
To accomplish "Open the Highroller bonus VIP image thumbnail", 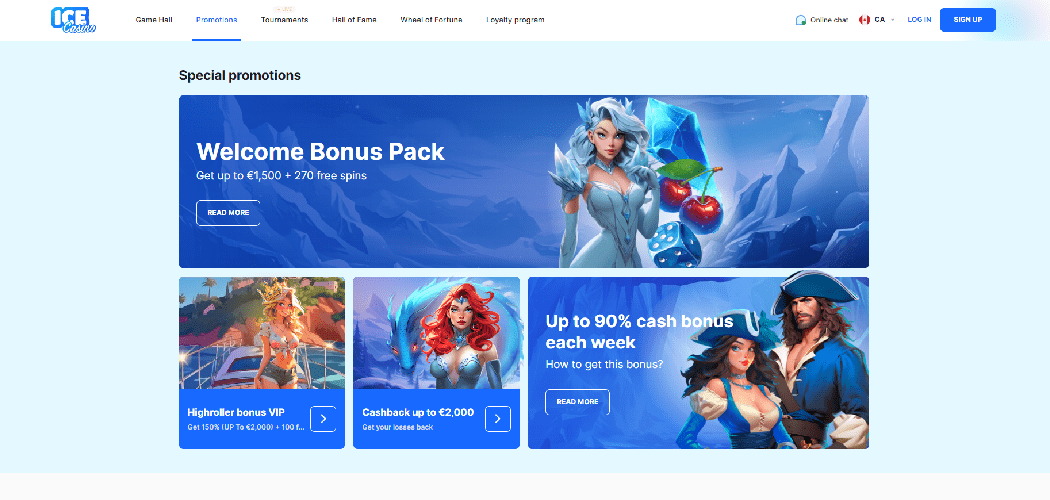I will 262,333.
